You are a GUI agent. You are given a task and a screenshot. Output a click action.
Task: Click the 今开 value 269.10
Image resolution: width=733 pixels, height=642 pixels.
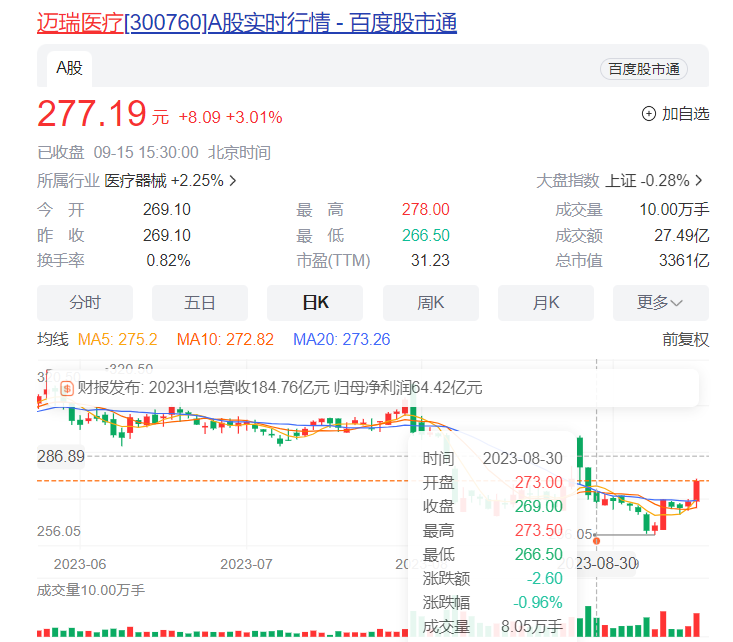[167, 209]
